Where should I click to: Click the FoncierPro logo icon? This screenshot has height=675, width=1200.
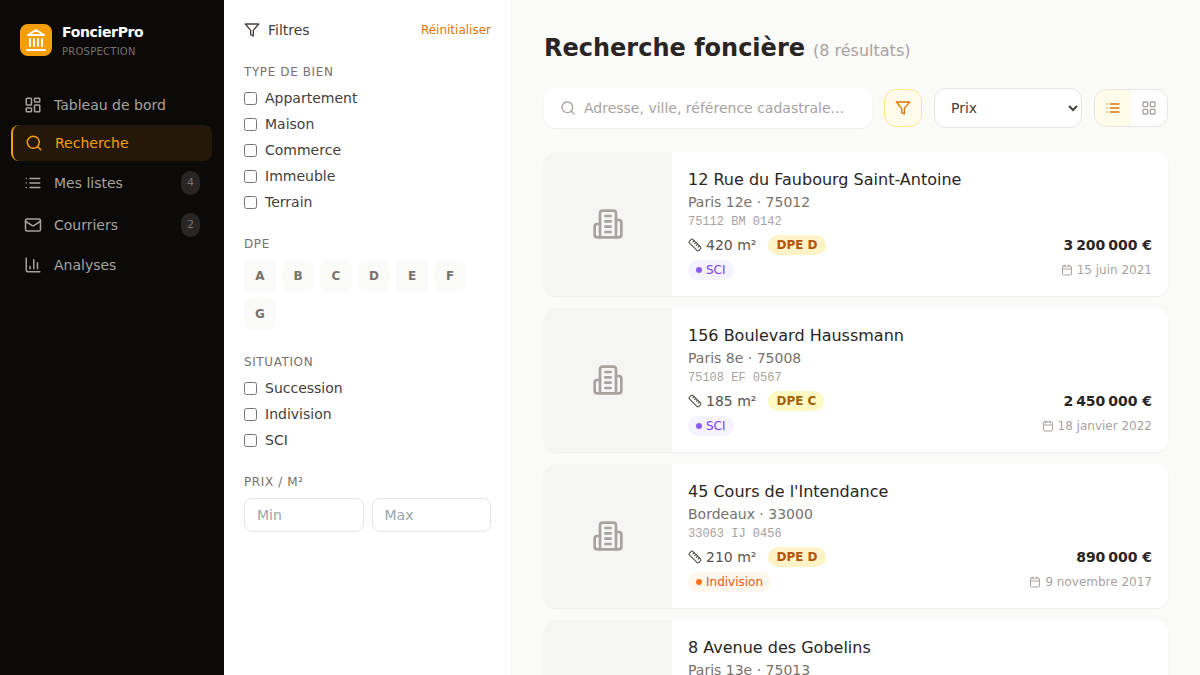click(x=36, y=40)
